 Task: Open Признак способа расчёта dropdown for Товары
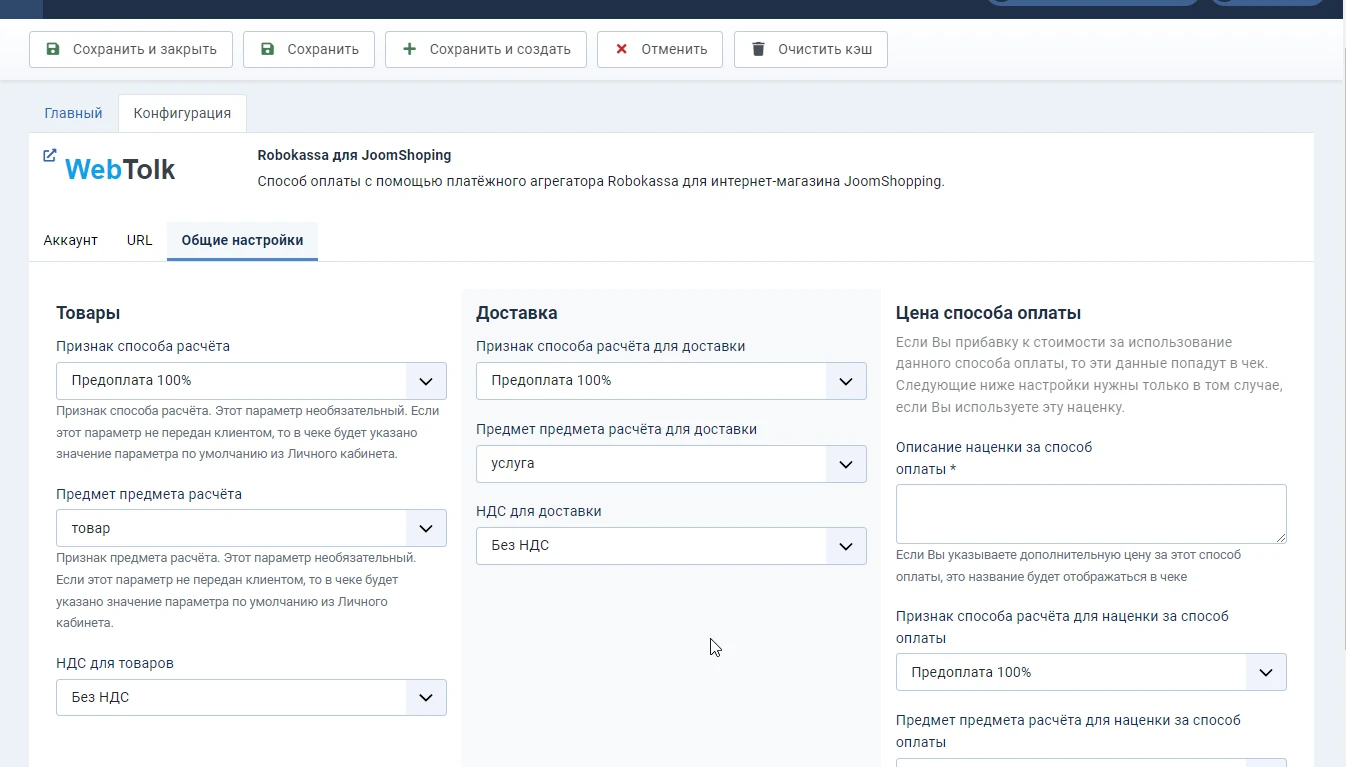click(251, 381)
